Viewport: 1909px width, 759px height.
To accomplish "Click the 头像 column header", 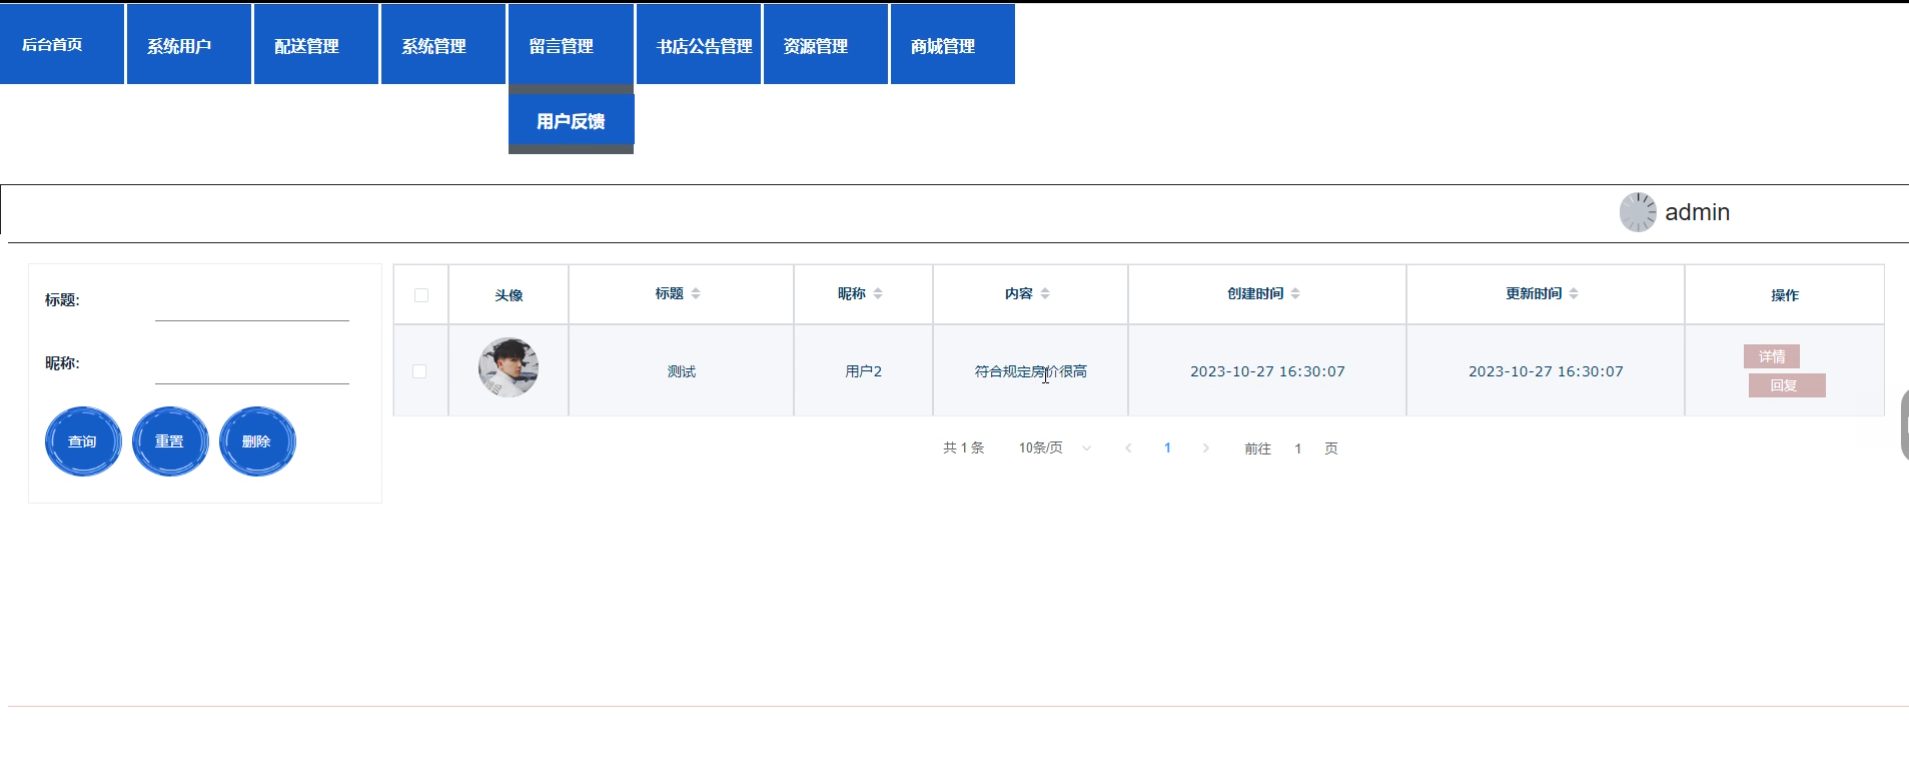I will tap(509, 295).
